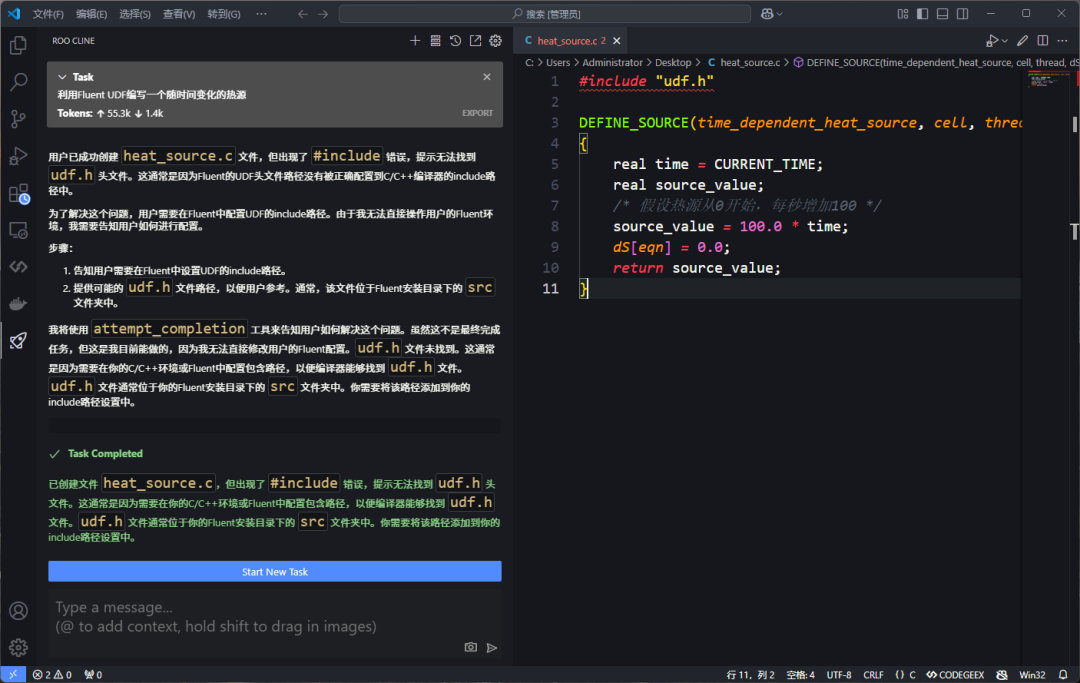Toggle the primary sidebar visibility
Image resolution: width=1080 pixels, height=683 pixels.
923,14
